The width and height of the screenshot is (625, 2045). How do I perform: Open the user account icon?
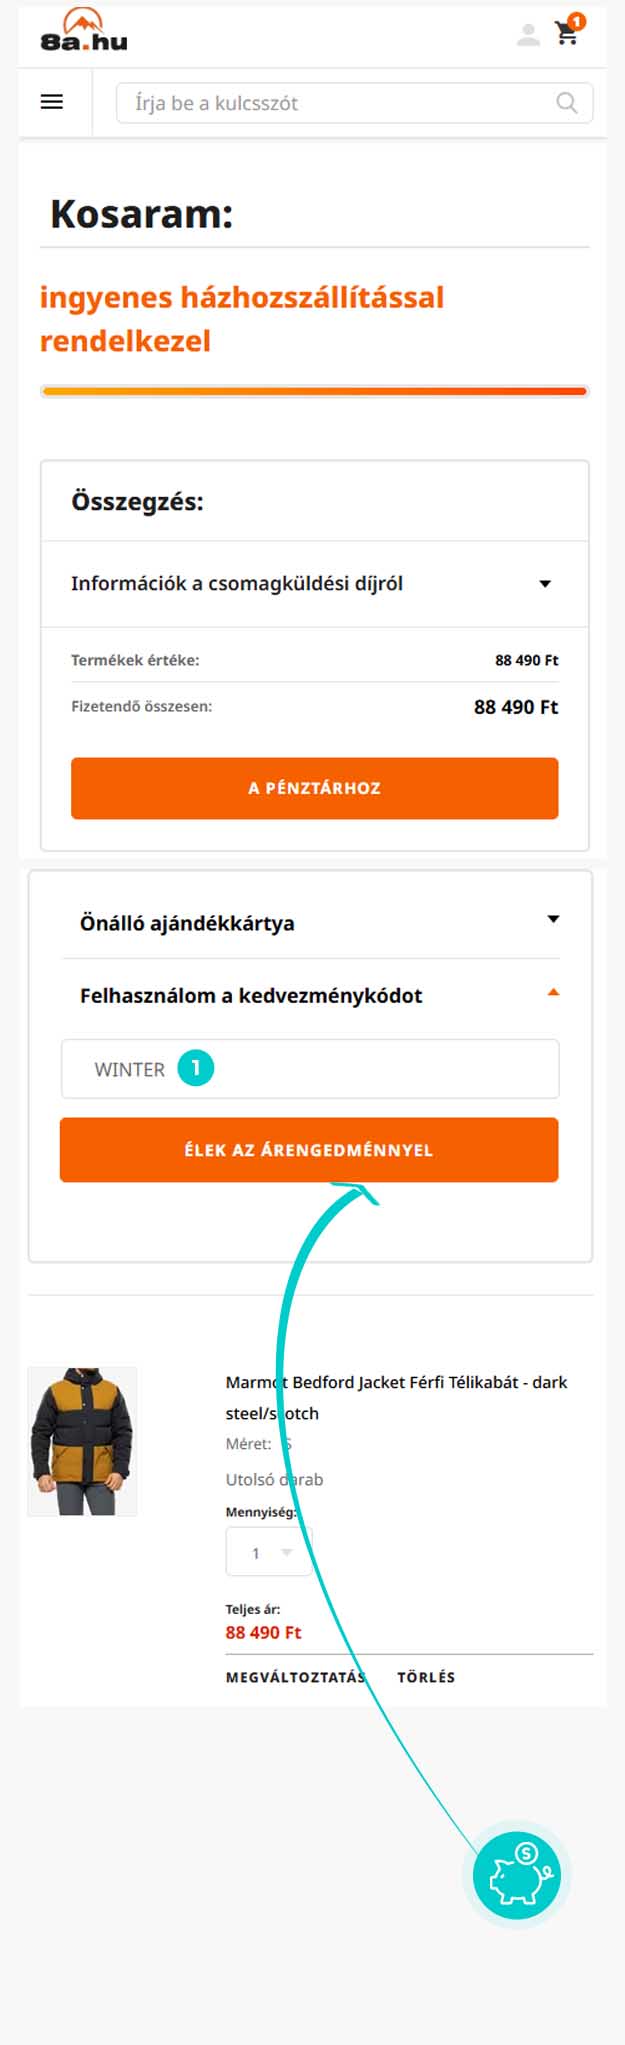(x=528, y=35)
